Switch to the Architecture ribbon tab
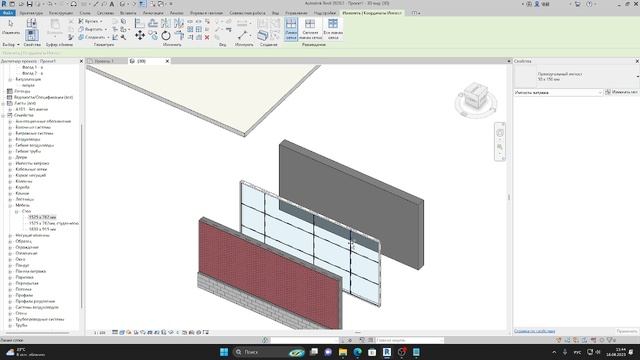 pyautogui.click(x=31, y=13)
